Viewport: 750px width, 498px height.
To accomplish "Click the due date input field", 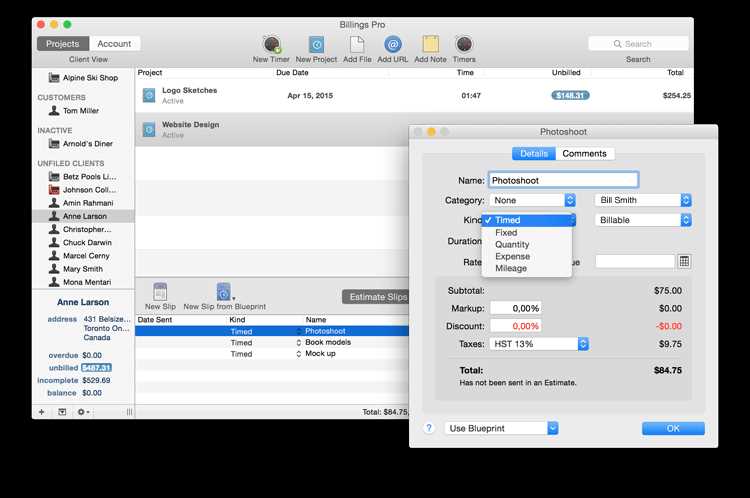I will point(635,261).
